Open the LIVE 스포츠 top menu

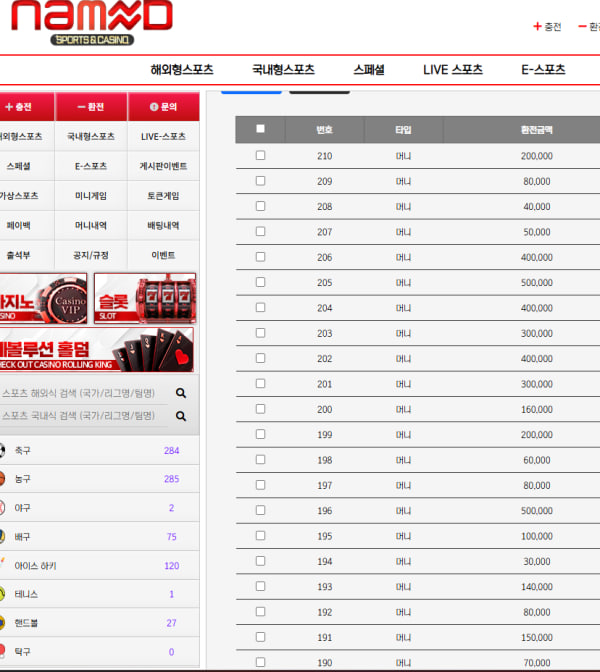pyautogui.click(x=453, y=69)
